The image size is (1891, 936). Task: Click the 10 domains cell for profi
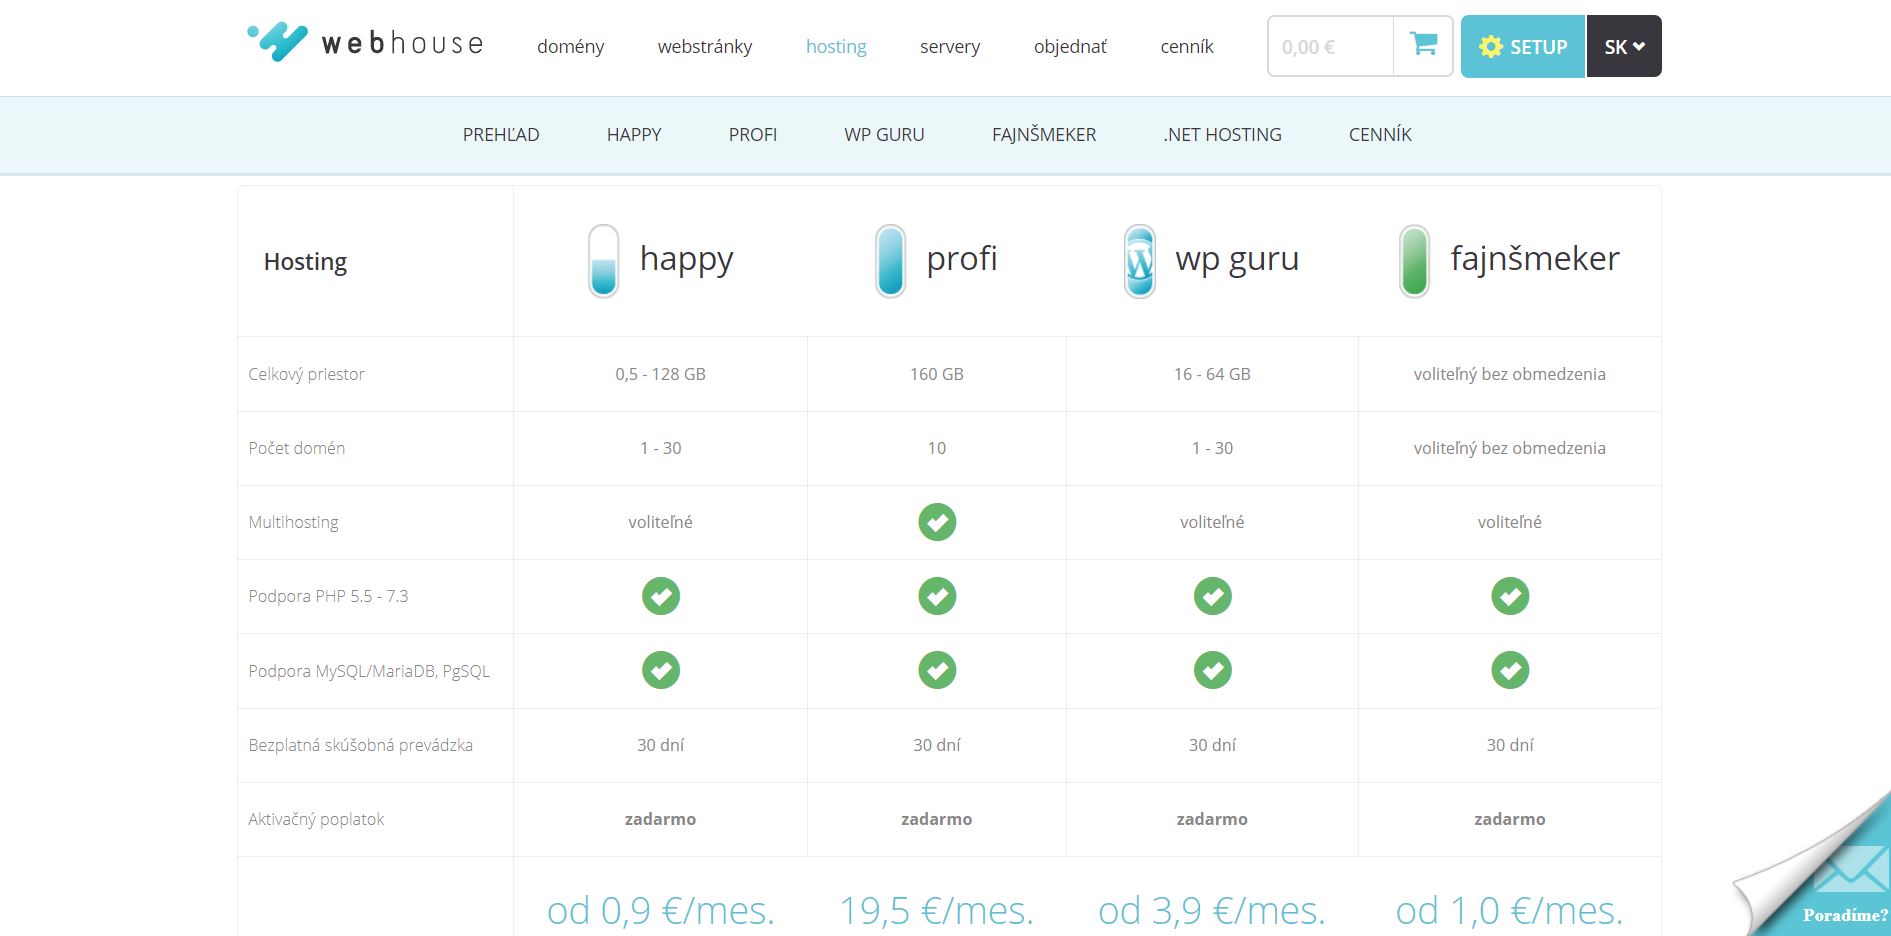tap(937, 448)
